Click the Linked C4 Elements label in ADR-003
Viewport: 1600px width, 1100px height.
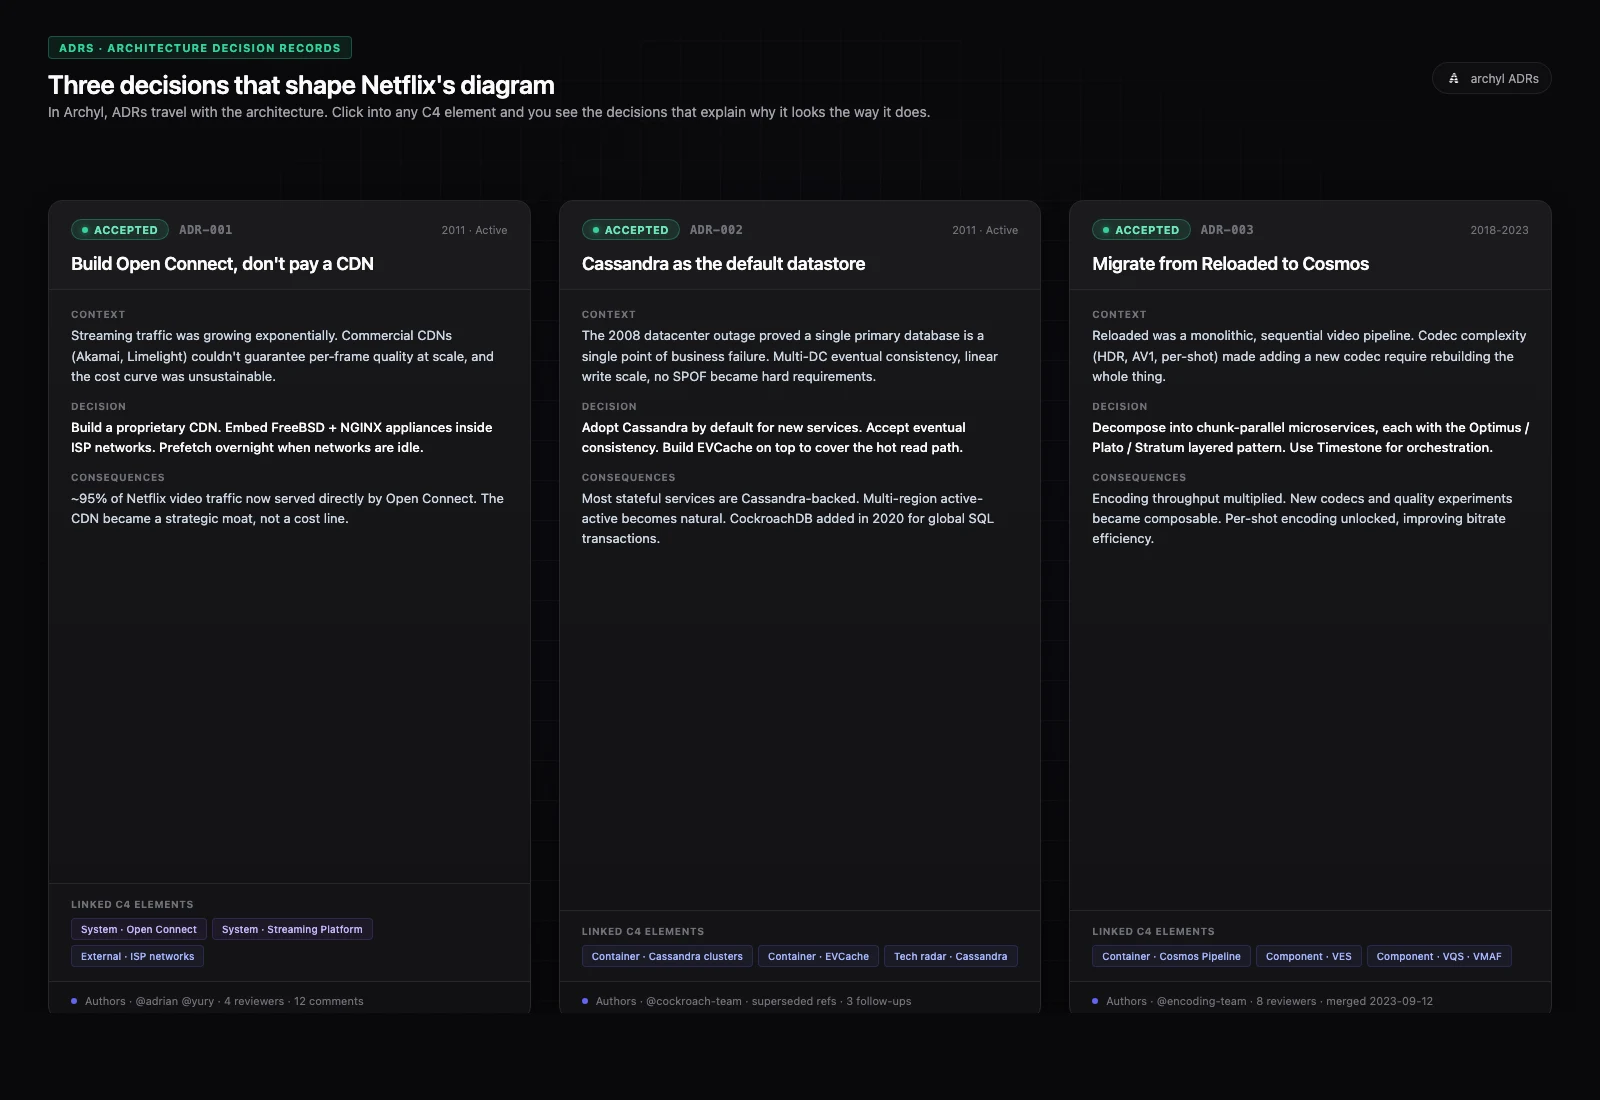pyautogui.click(x=1153, y=931)
